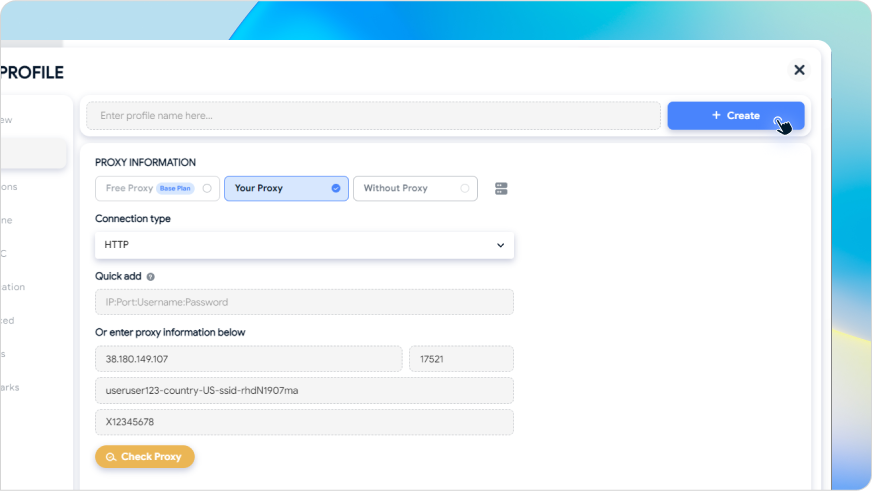Open the partially visible sidebar tab ending 'arks'
872x491 pixels.
click(9, 388)
